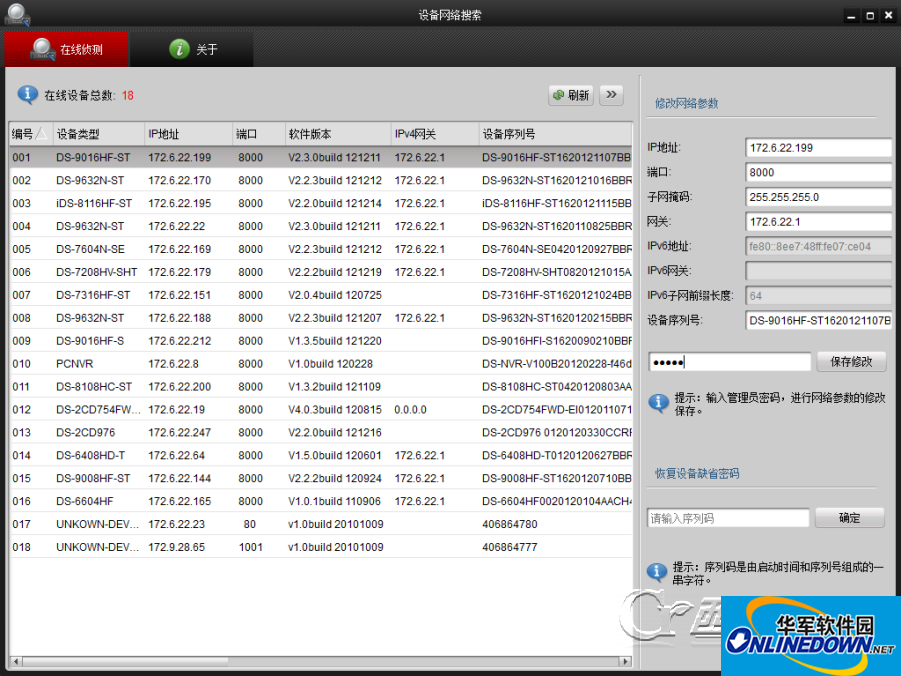Click the application logo in the title bar

coord(16,14)
